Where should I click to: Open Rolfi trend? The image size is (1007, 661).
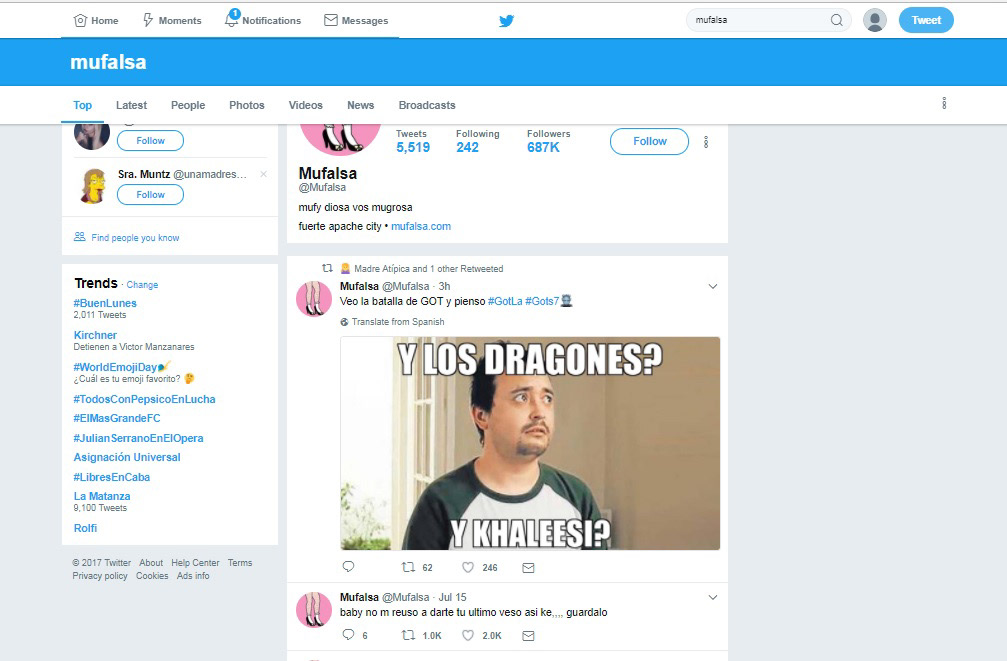85,528
